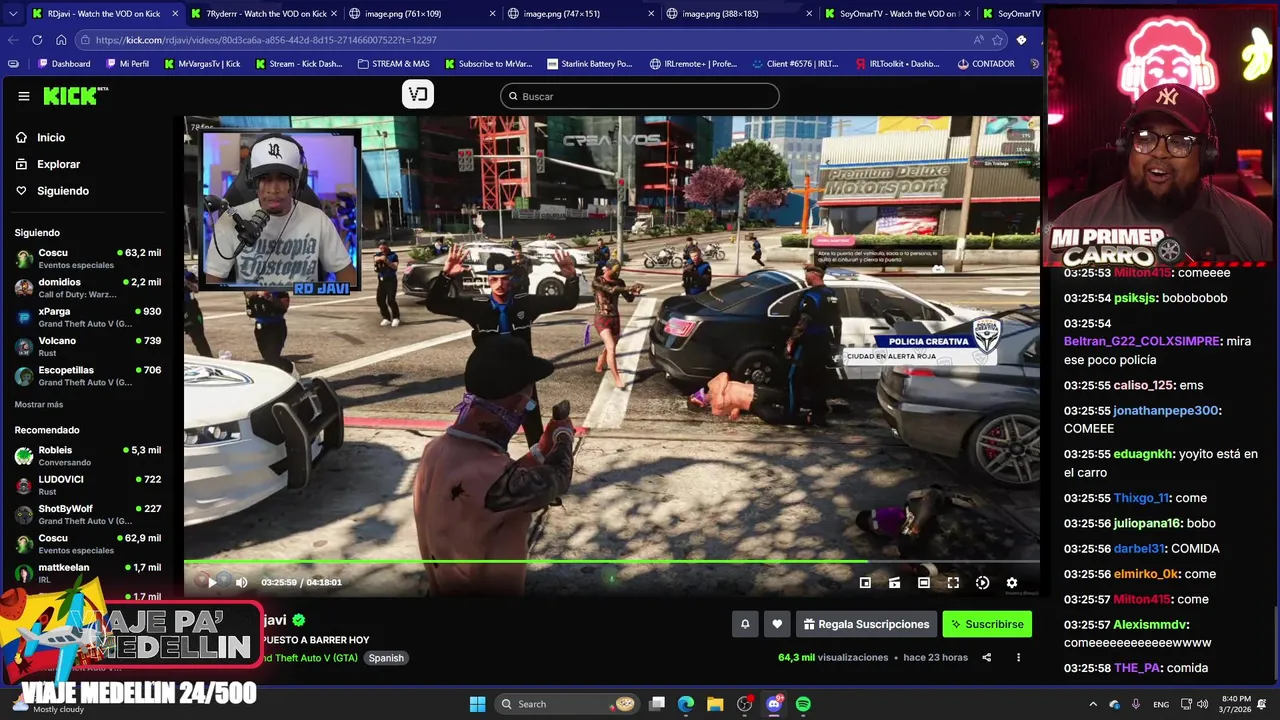Viewport: 1280px width, 720px height.
Task: Open domidios channel in Siguiendo list
Action: coord(88,288)
